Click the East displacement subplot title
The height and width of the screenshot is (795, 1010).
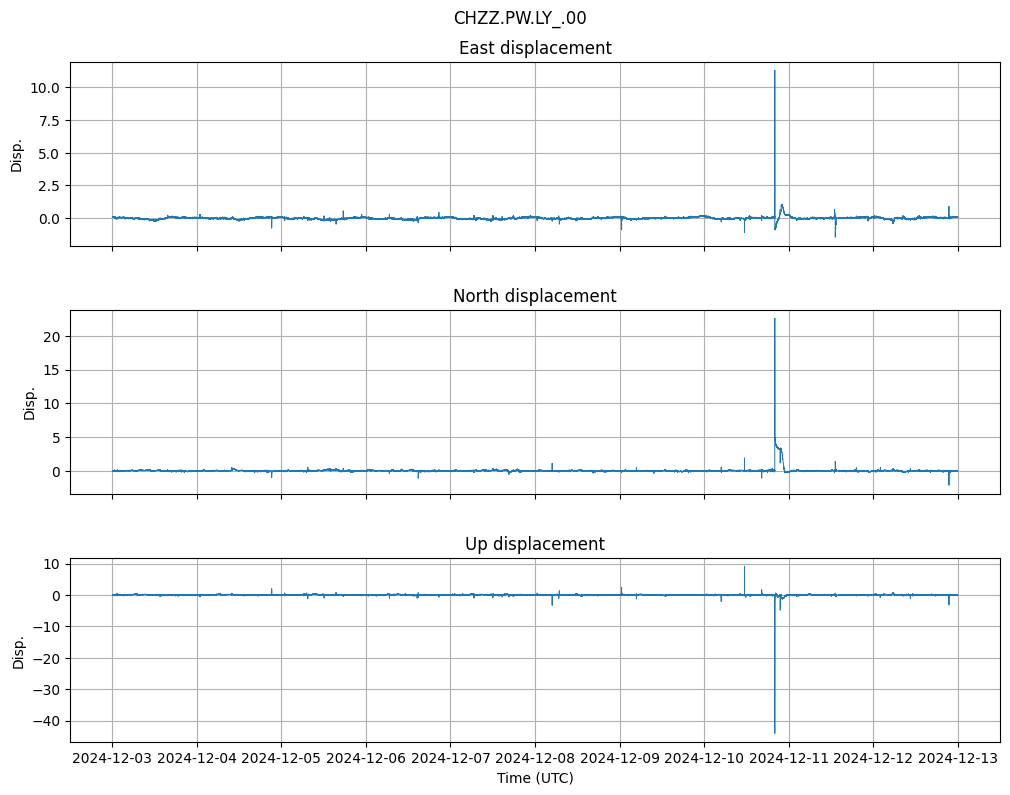(535, 48)
